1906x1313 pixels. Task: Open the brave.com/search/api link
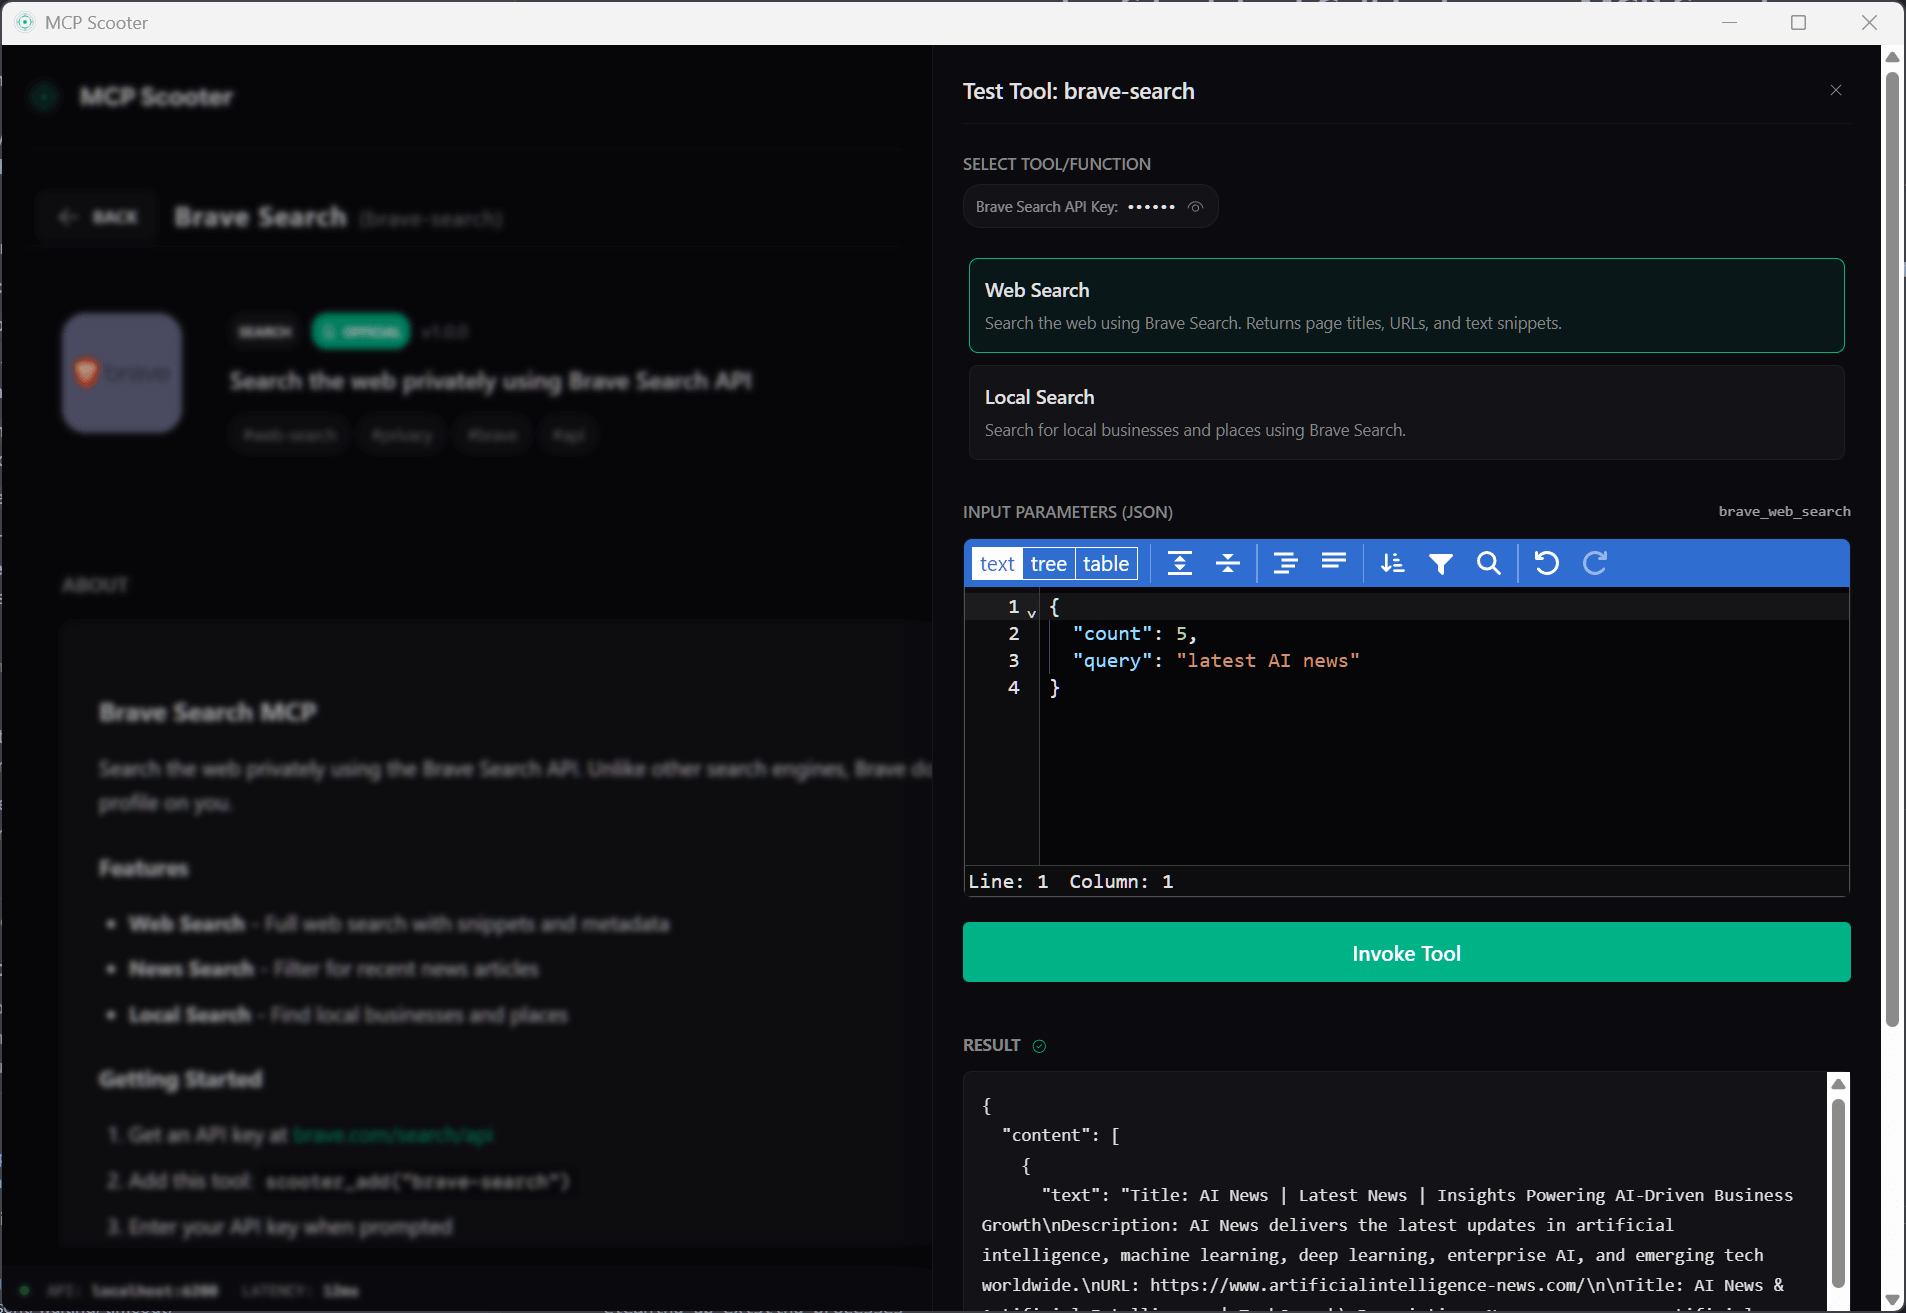[393, 1135]
